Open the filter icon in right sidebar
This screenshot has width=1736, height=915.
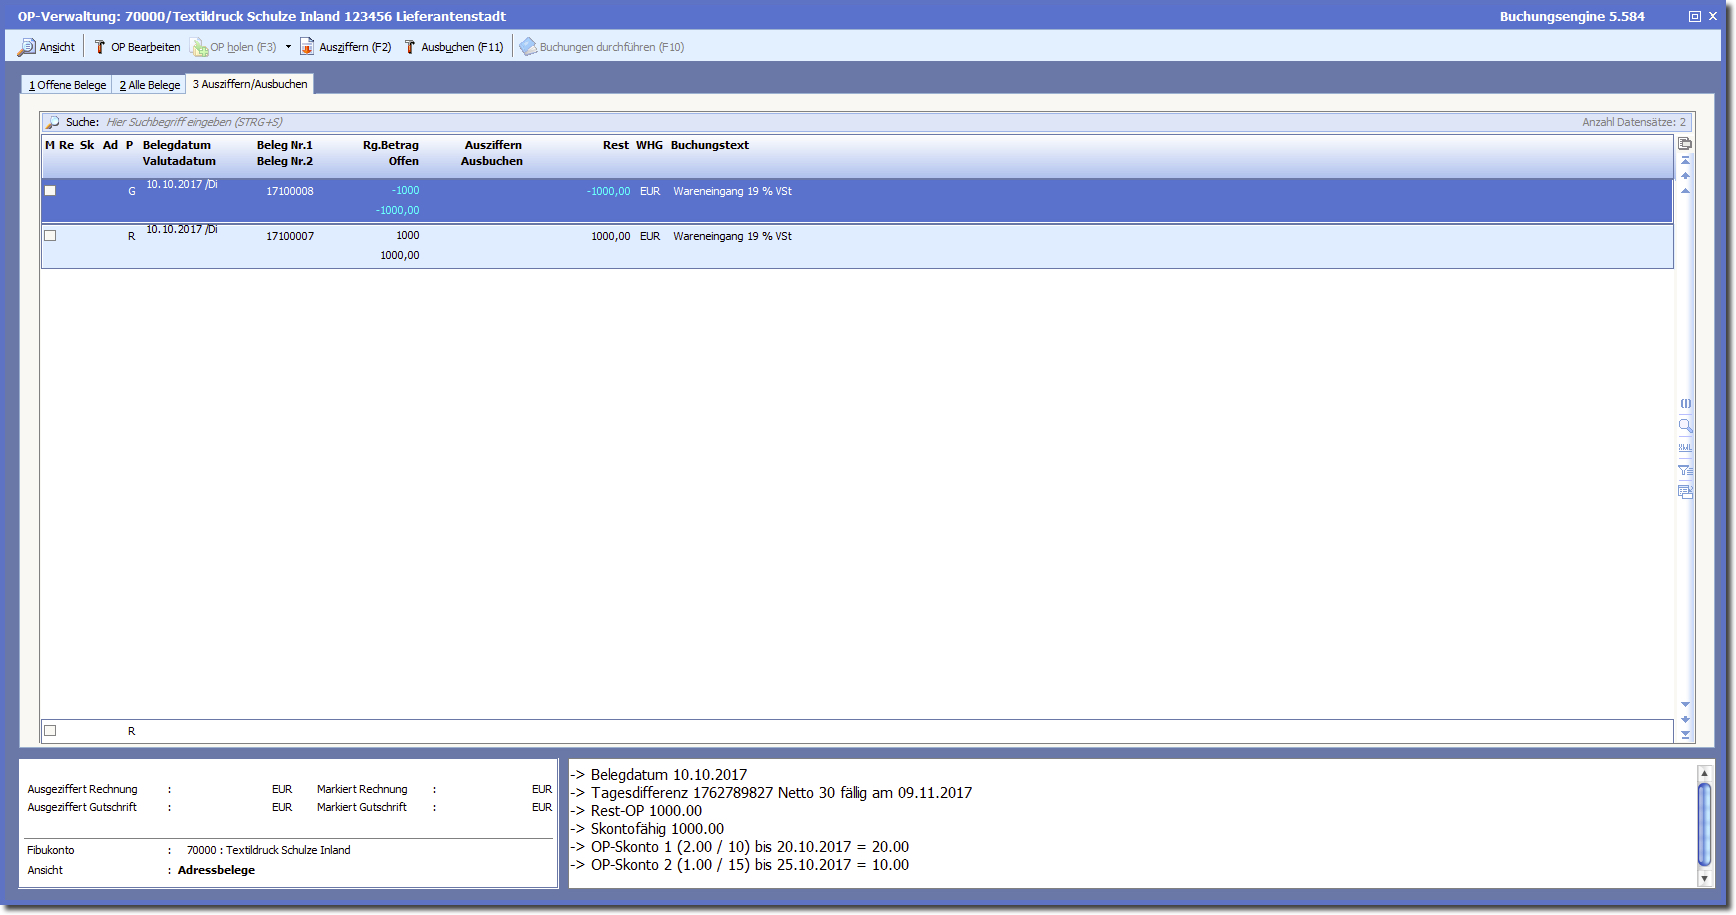coord(1685,470)
